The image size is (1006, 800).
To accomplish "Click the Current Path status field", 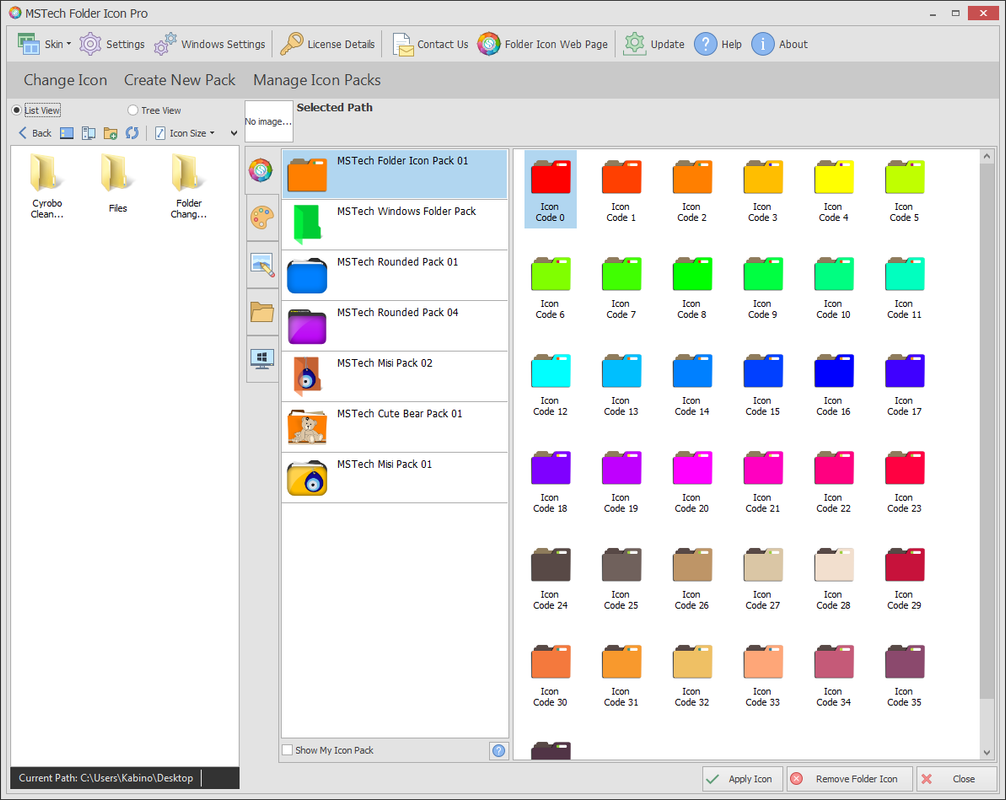I will pyautogui.click(x=124, y=778).
